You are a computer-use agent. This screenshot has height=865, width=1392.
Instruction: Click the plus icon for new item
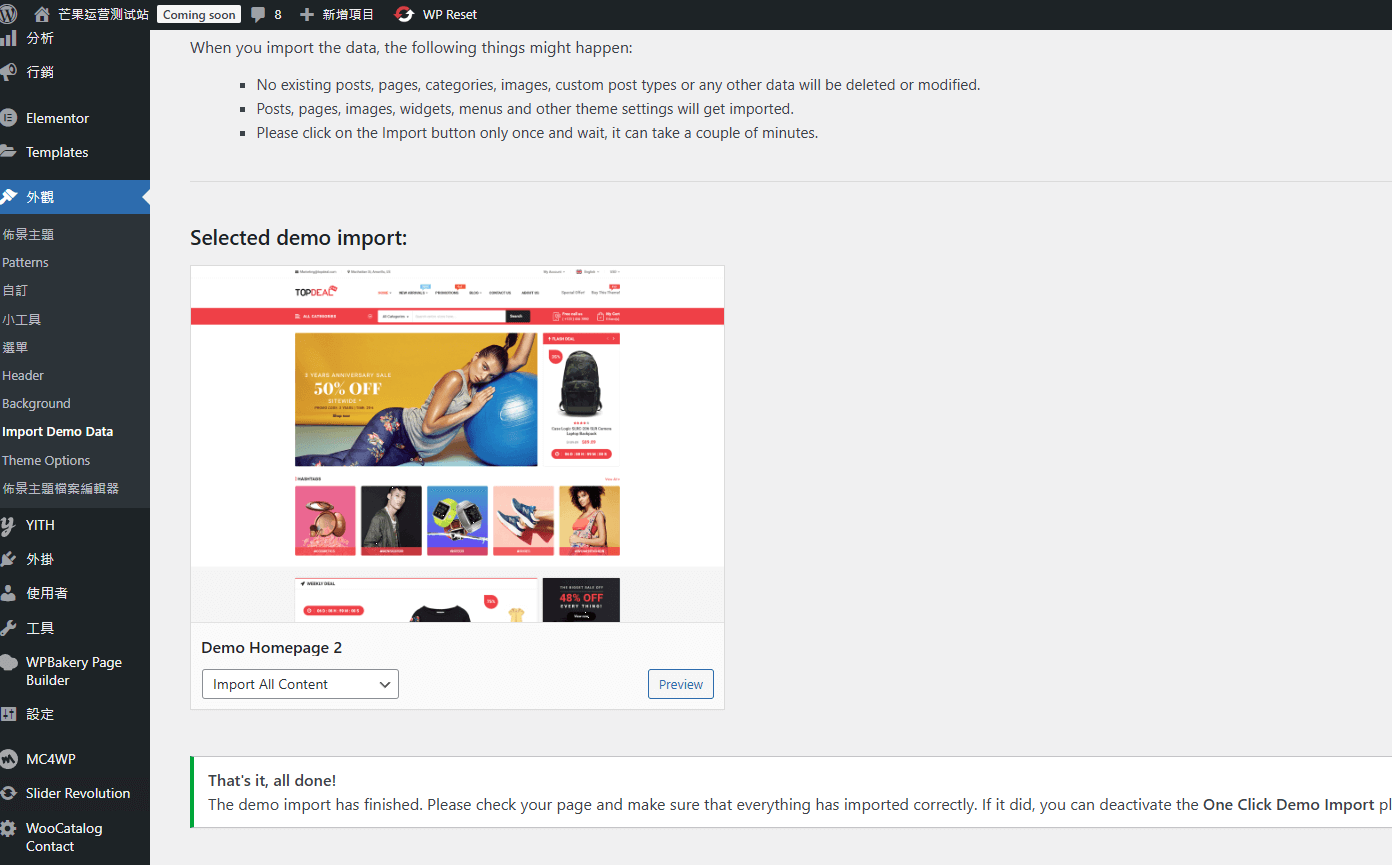307,14
